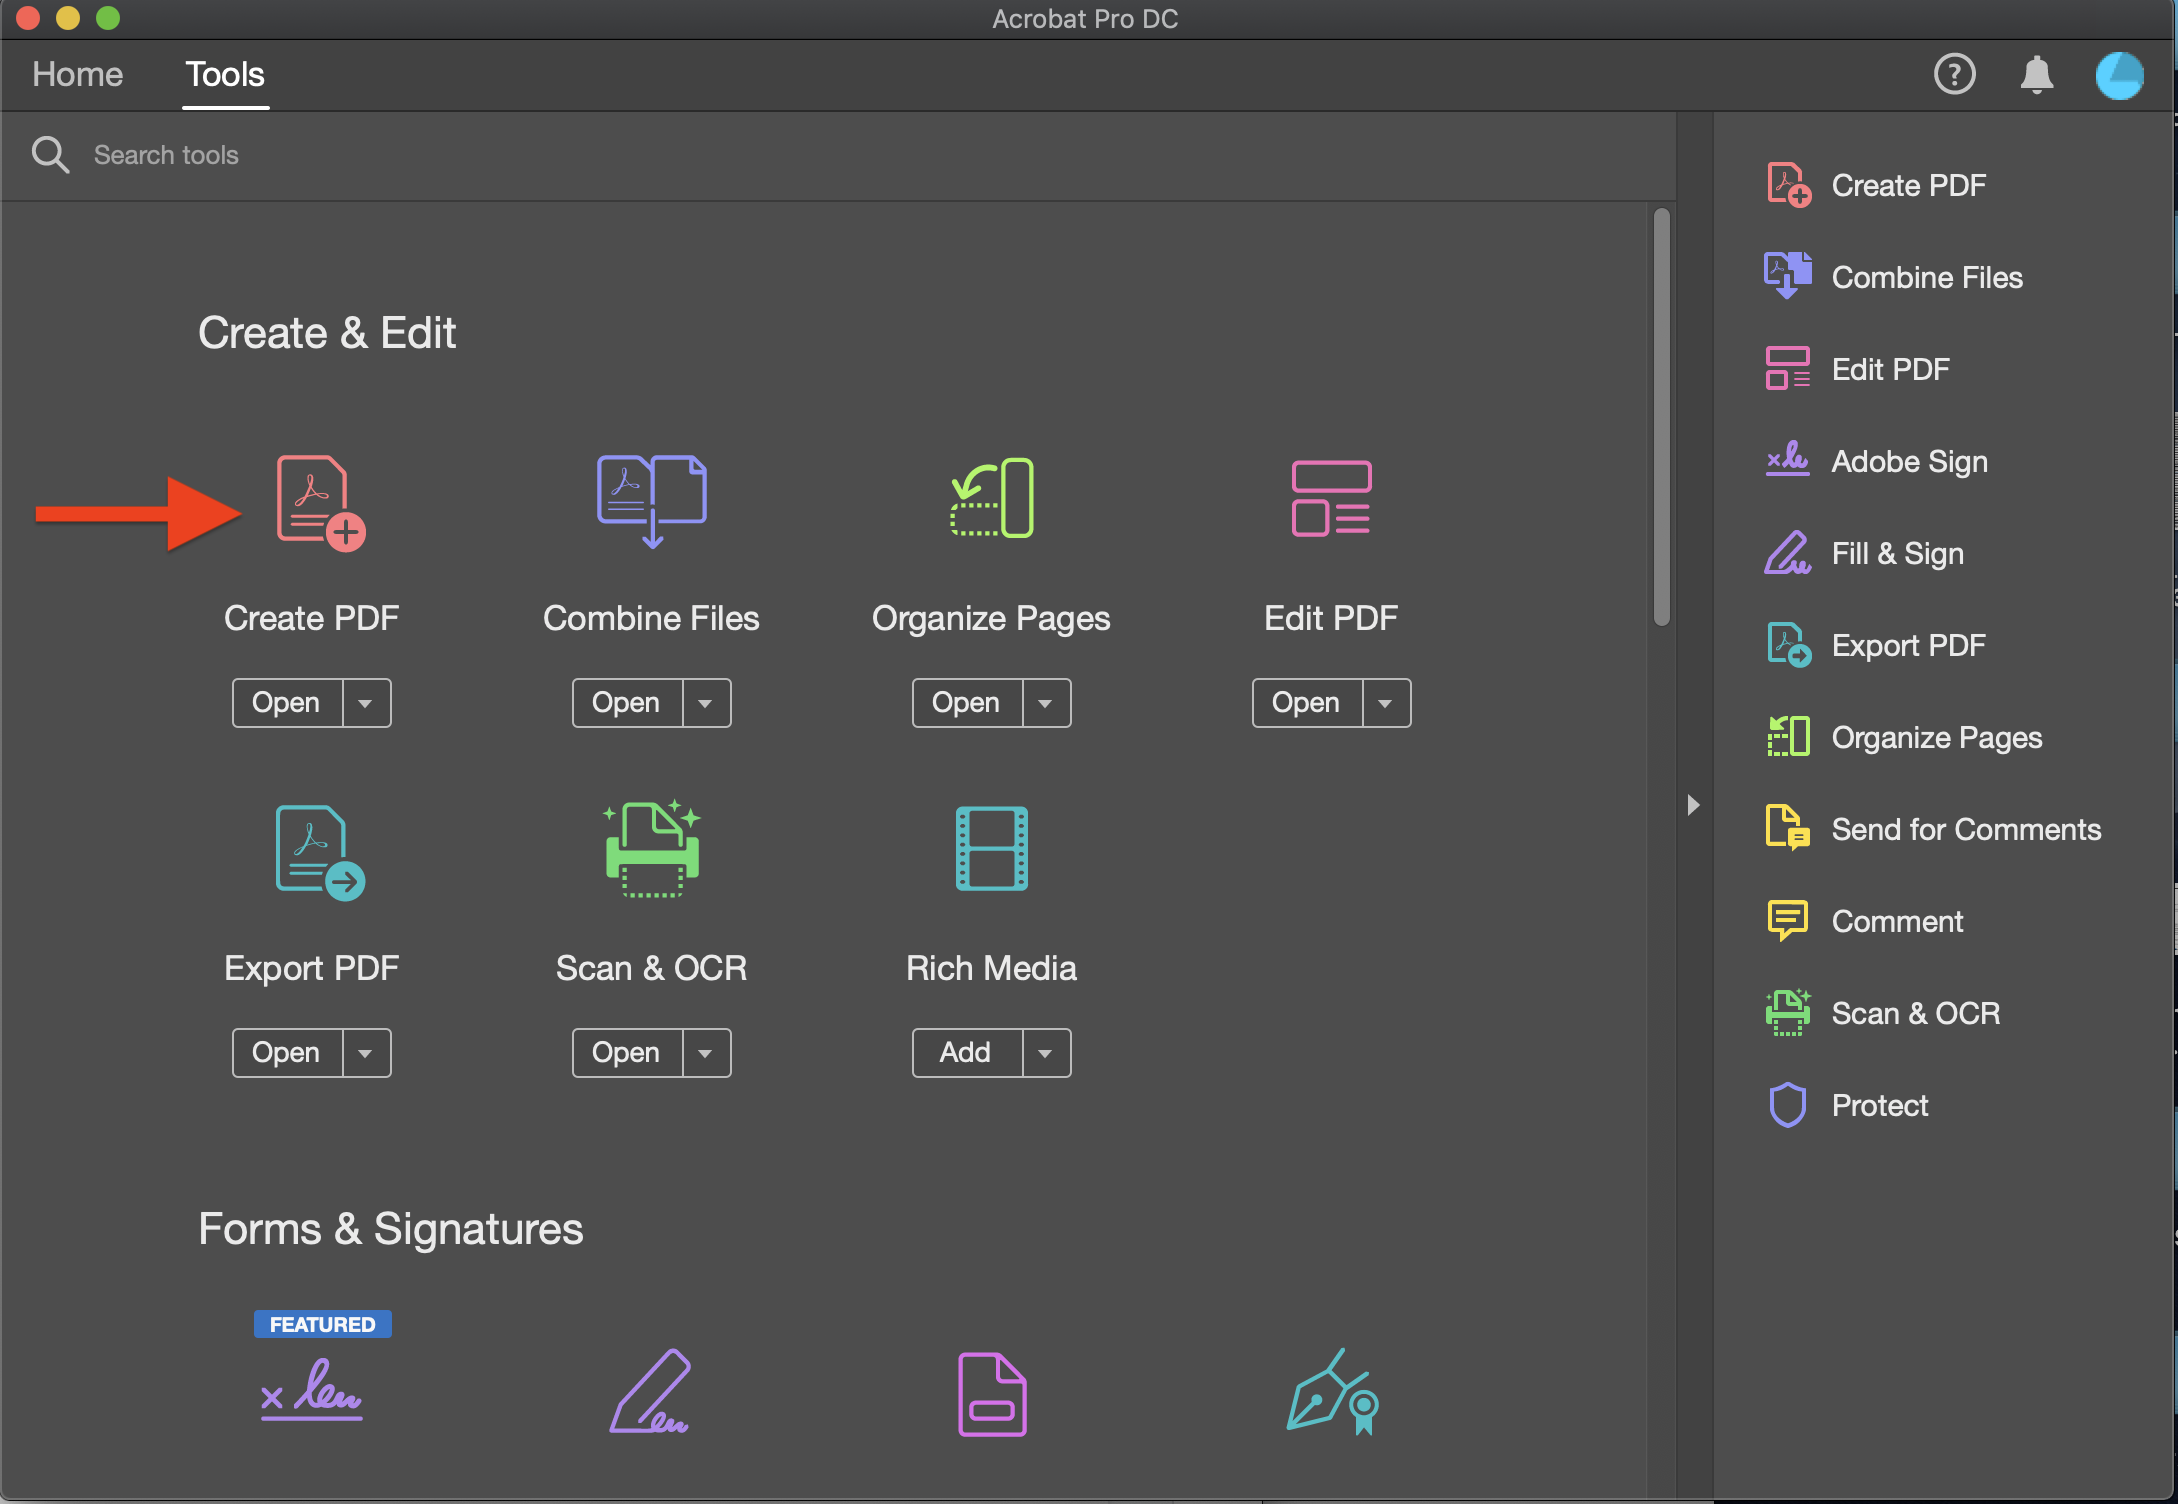The height and width of the screenshot is (1504, 2178).
Task: Click the 'Scan & OCR' label in right sidebar
Action: (1916, 1013)
